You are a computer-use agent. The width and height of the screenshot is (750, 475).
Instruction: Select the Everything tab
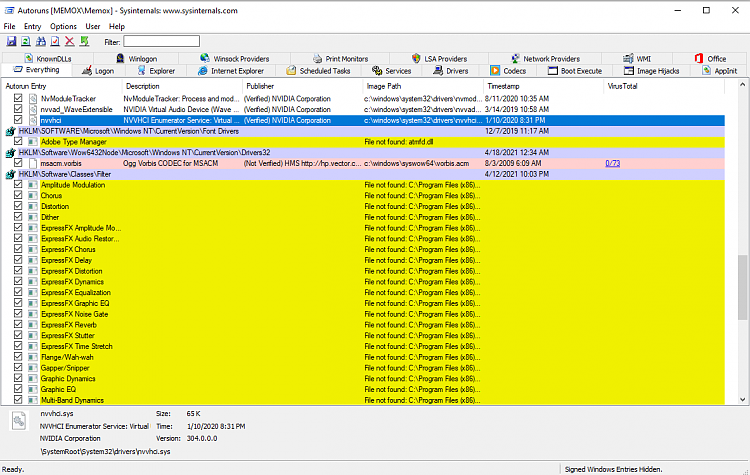pyautogui.click(x=36, y=70)
